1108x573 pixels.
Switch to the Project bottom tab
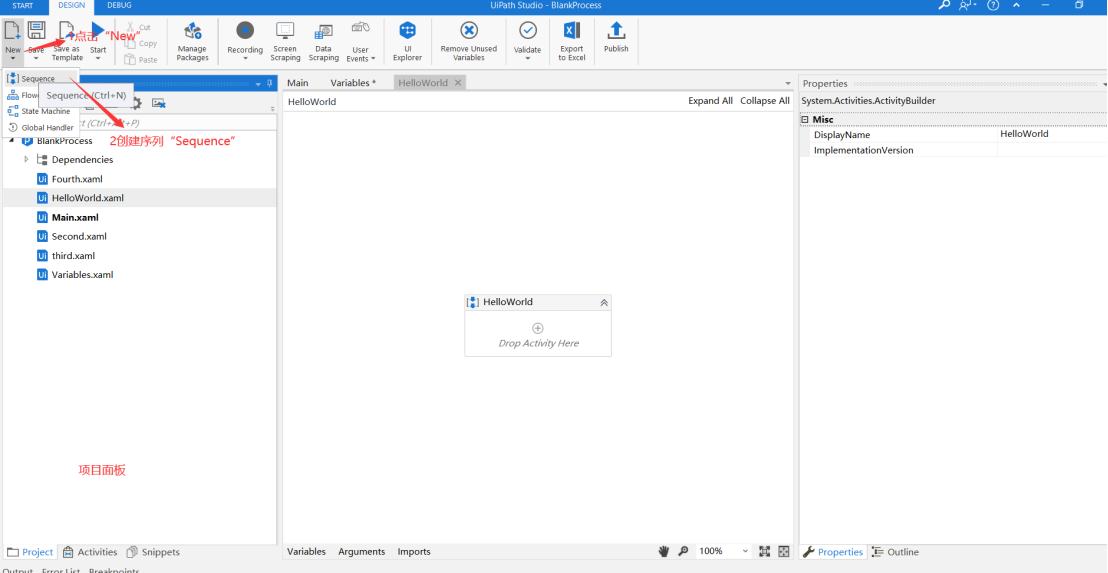click(x=30, y=552)
